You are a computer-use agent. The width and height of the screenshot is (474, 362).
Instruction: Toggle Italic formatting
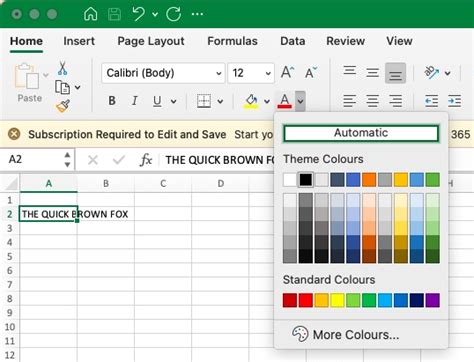(135, 101)
